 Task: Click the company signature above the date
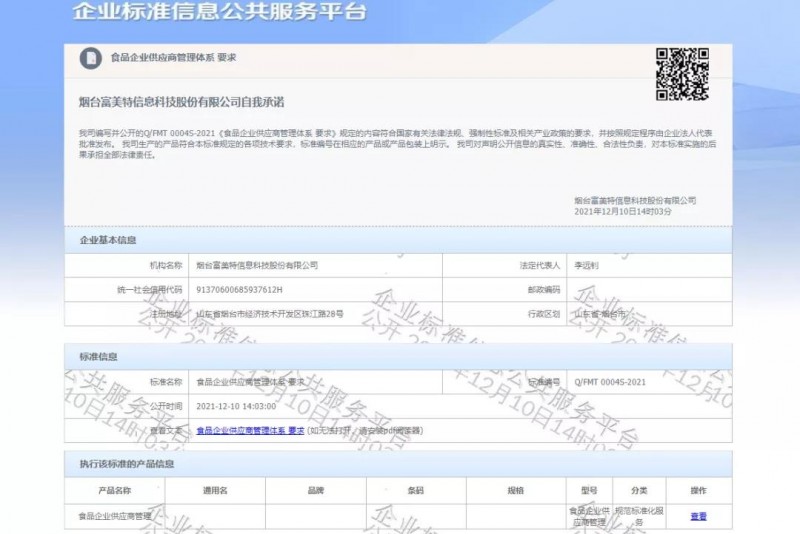coord(635,200)
